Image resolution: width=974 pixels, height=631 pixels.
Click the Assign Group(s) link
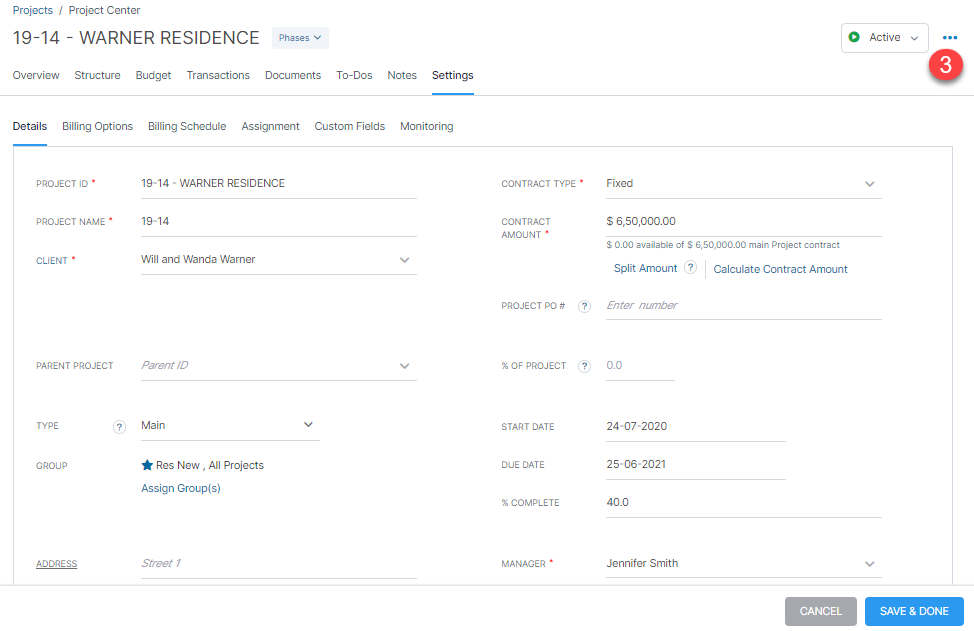[x=181, y=488]
